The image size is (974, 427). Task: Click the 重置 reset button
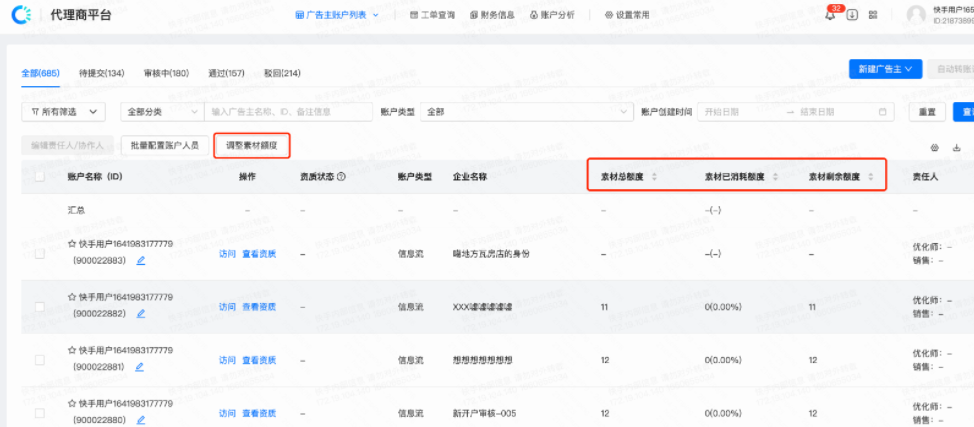tap(927, 112)
